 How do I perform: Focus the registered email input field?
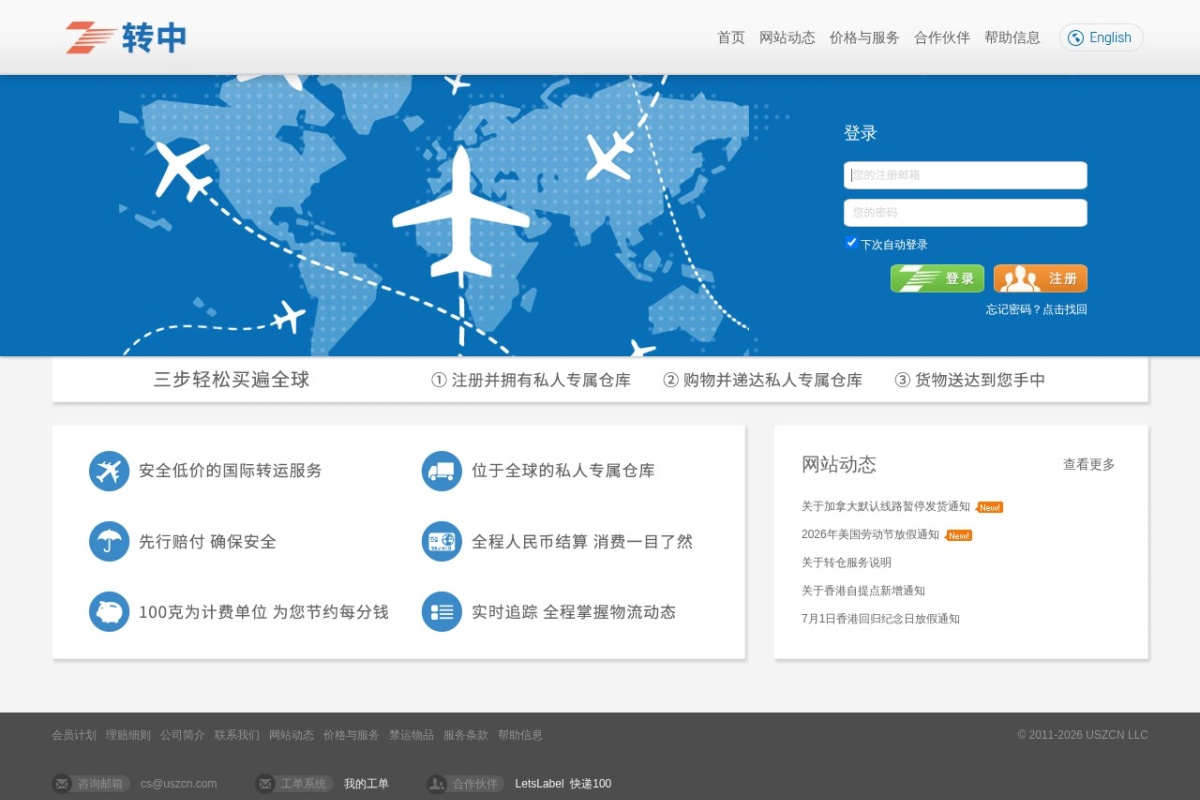[965, 175]
